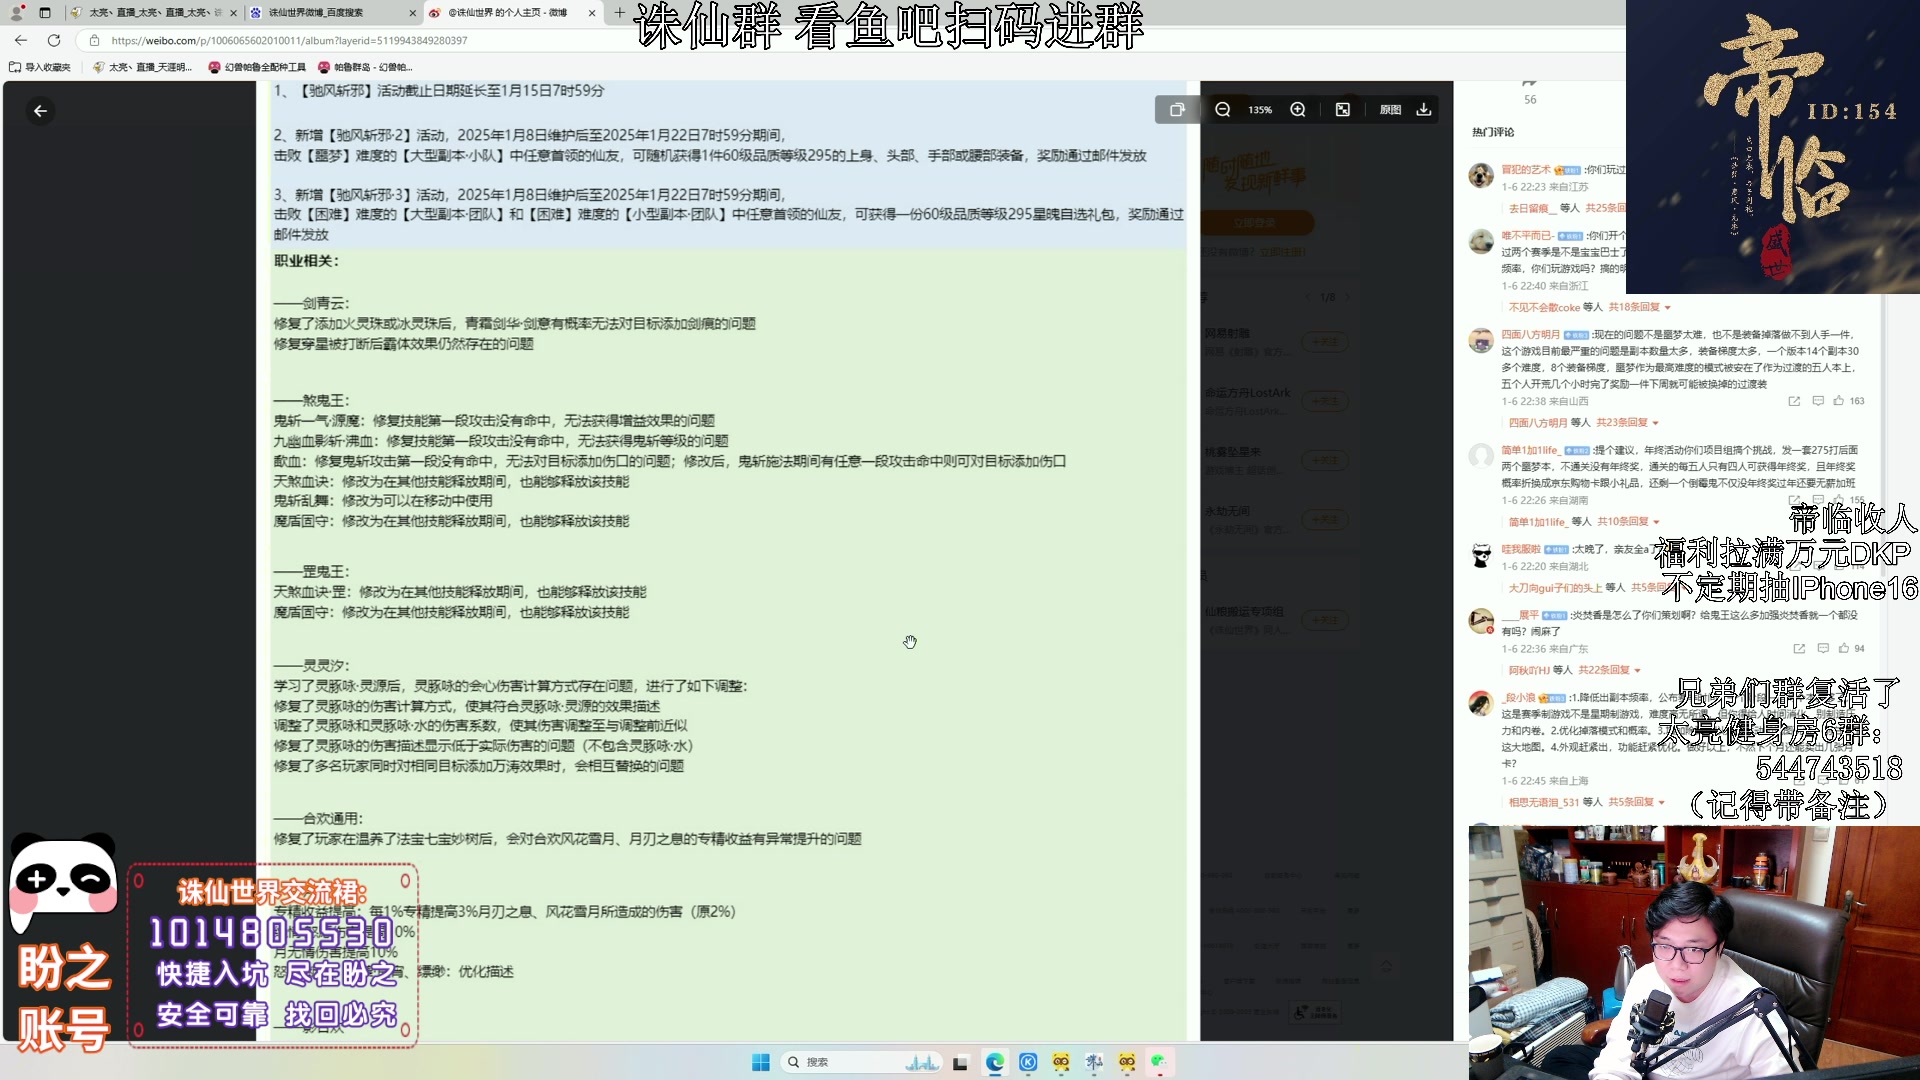Open the tab actions menu icon
Screen dimensions: 1920x1080
coord(45,12)
